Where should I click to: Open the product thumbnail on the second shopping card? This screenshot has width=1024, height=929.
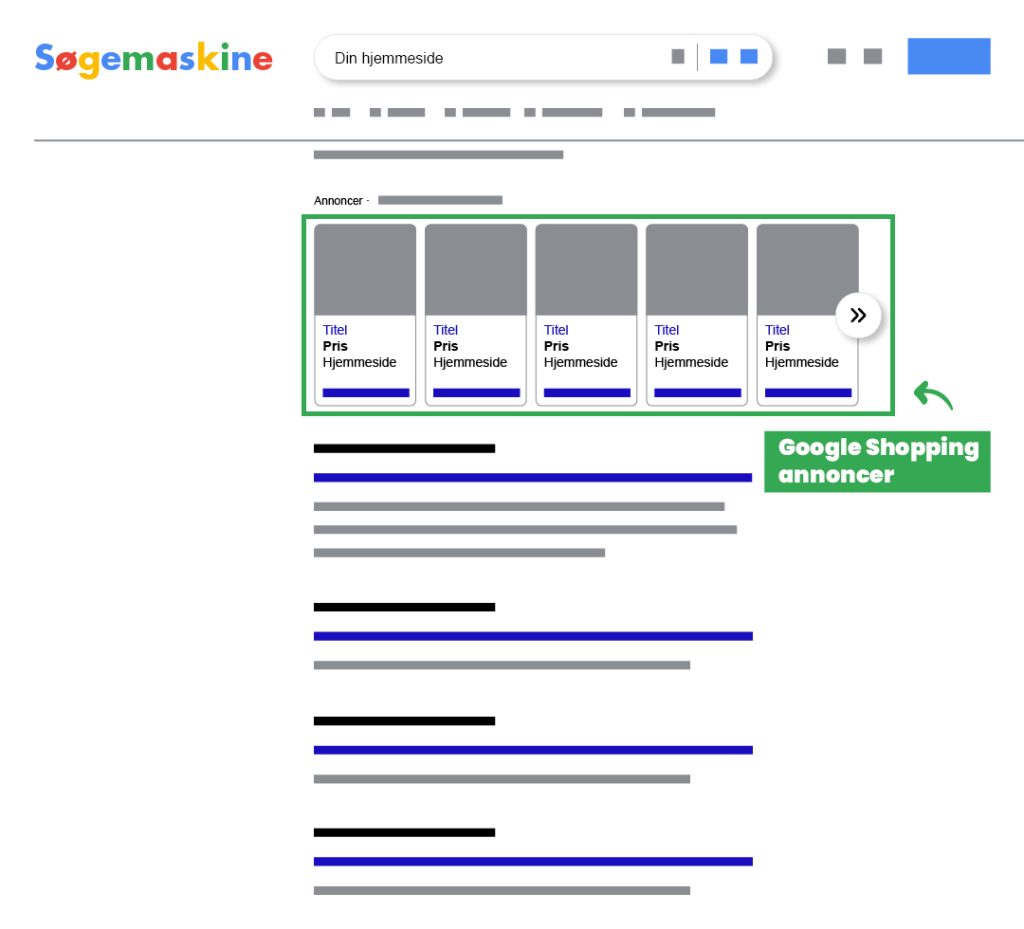(x=475, y=267)
